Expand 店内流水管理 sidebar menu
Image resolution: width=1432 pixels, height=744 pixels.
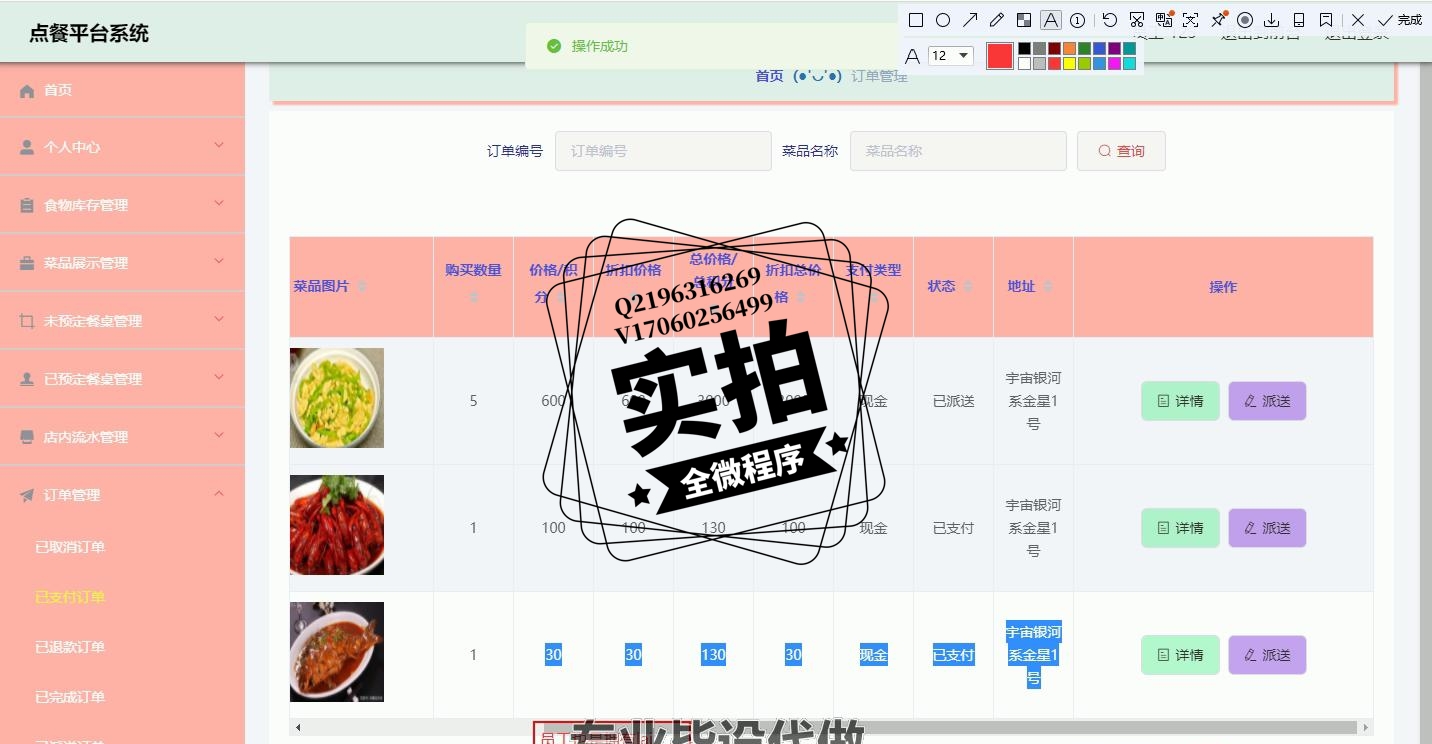[x=122, y=436]
